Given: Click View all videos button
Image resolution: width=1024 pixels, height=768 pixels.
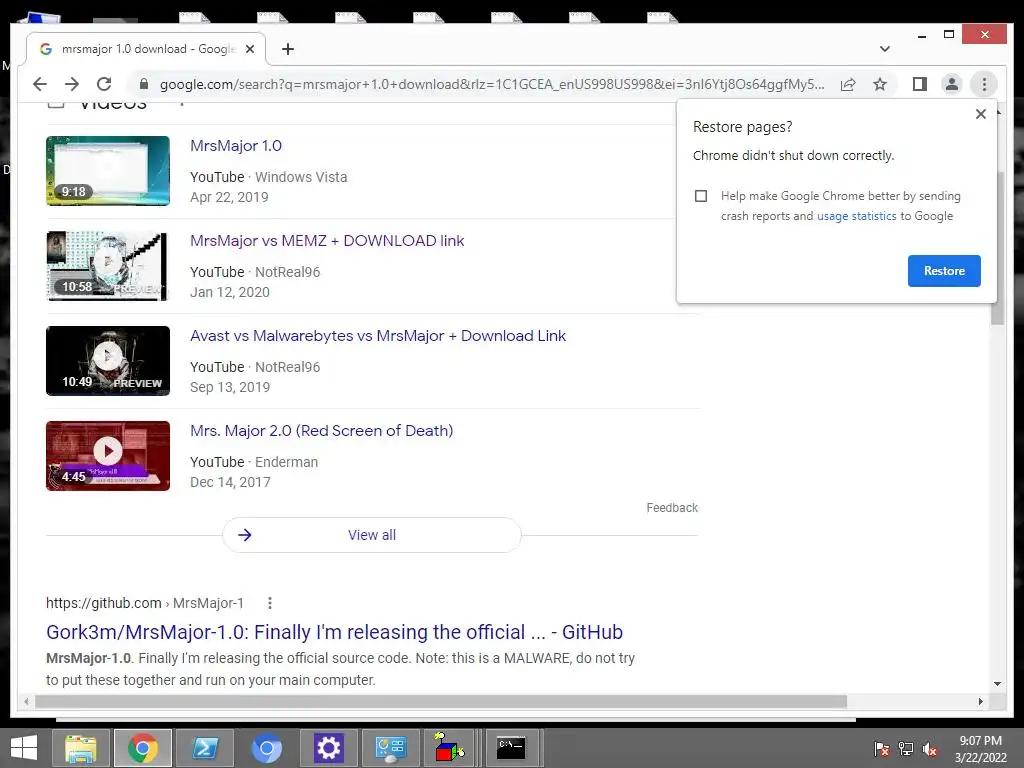Looking at the screenshot, I should pos(372,535).
